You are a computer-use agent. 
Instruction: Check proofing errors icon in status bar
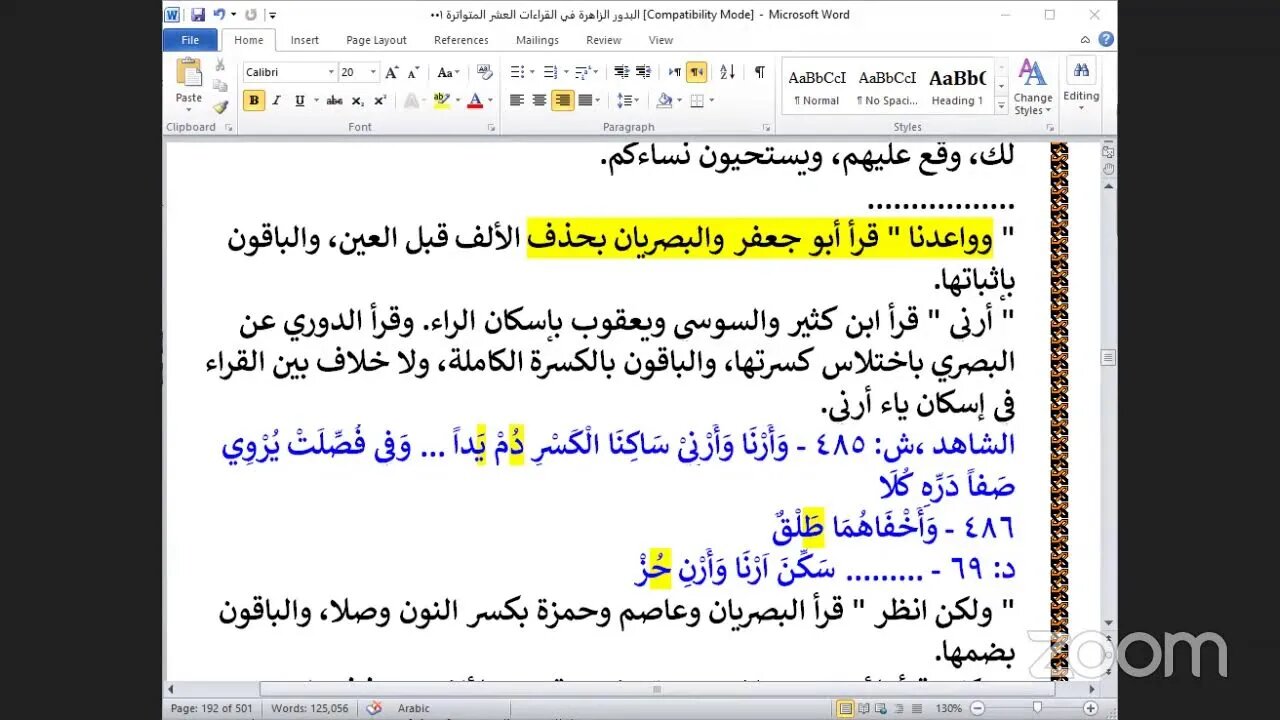374,708
